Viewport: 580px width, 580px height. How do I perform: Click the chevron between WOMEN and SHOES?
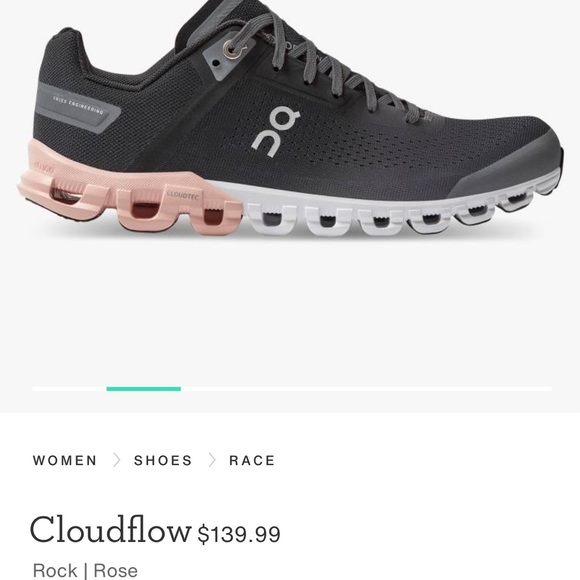[x=117, y=460]
